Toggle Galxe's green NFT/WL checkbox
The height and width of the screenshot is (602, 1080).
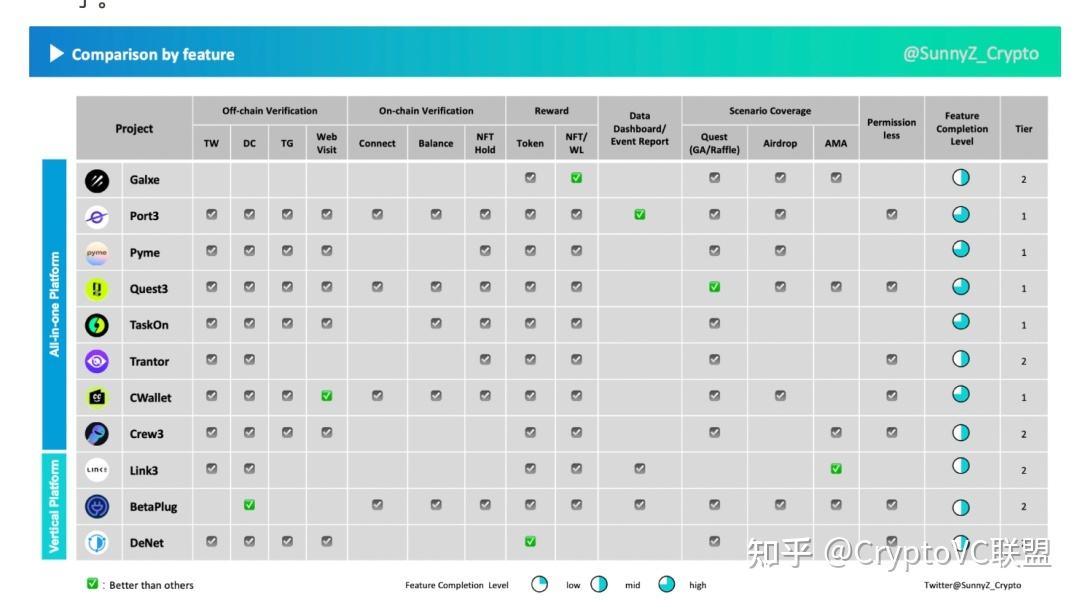click(x=577, y=178)
